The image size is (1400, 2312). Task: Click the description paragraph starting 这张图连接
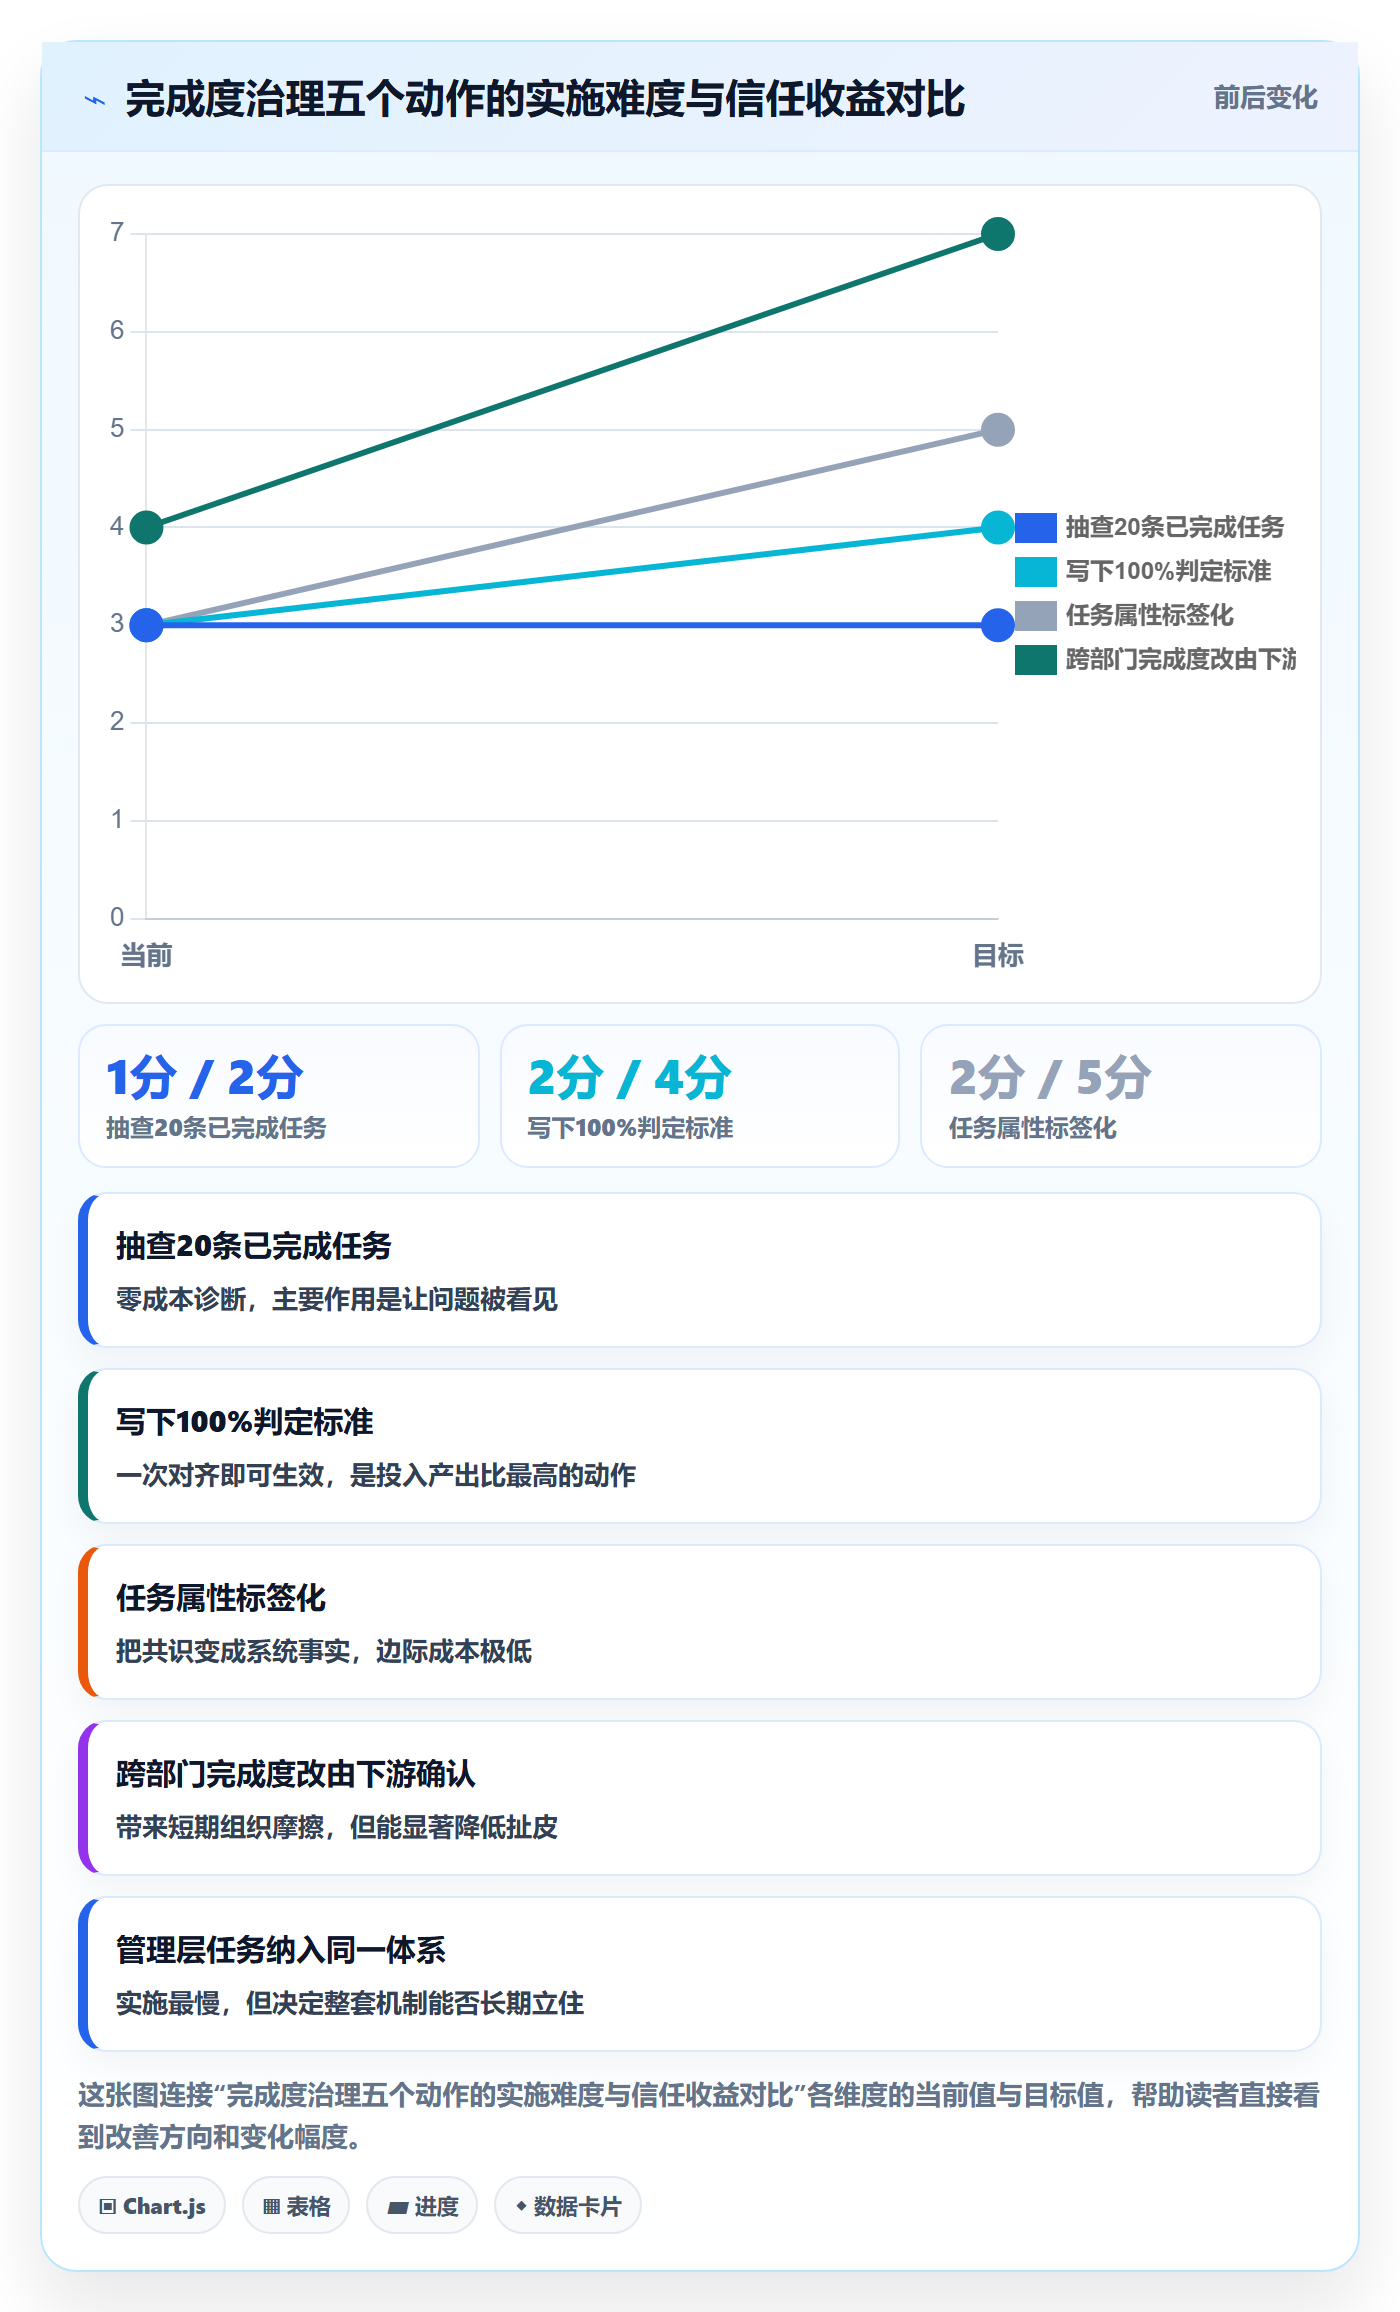[699, 2115]
